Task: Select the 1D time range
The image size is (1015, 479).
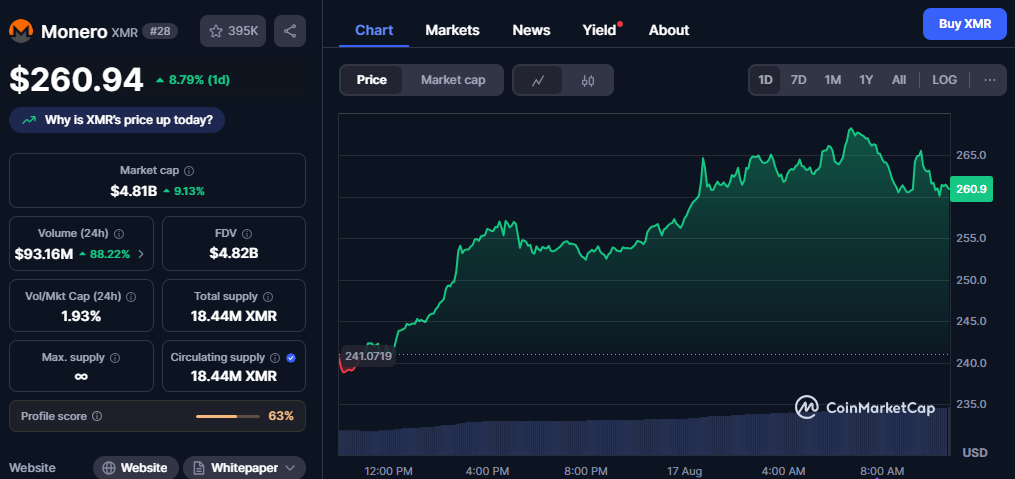Action: (765, 80)
